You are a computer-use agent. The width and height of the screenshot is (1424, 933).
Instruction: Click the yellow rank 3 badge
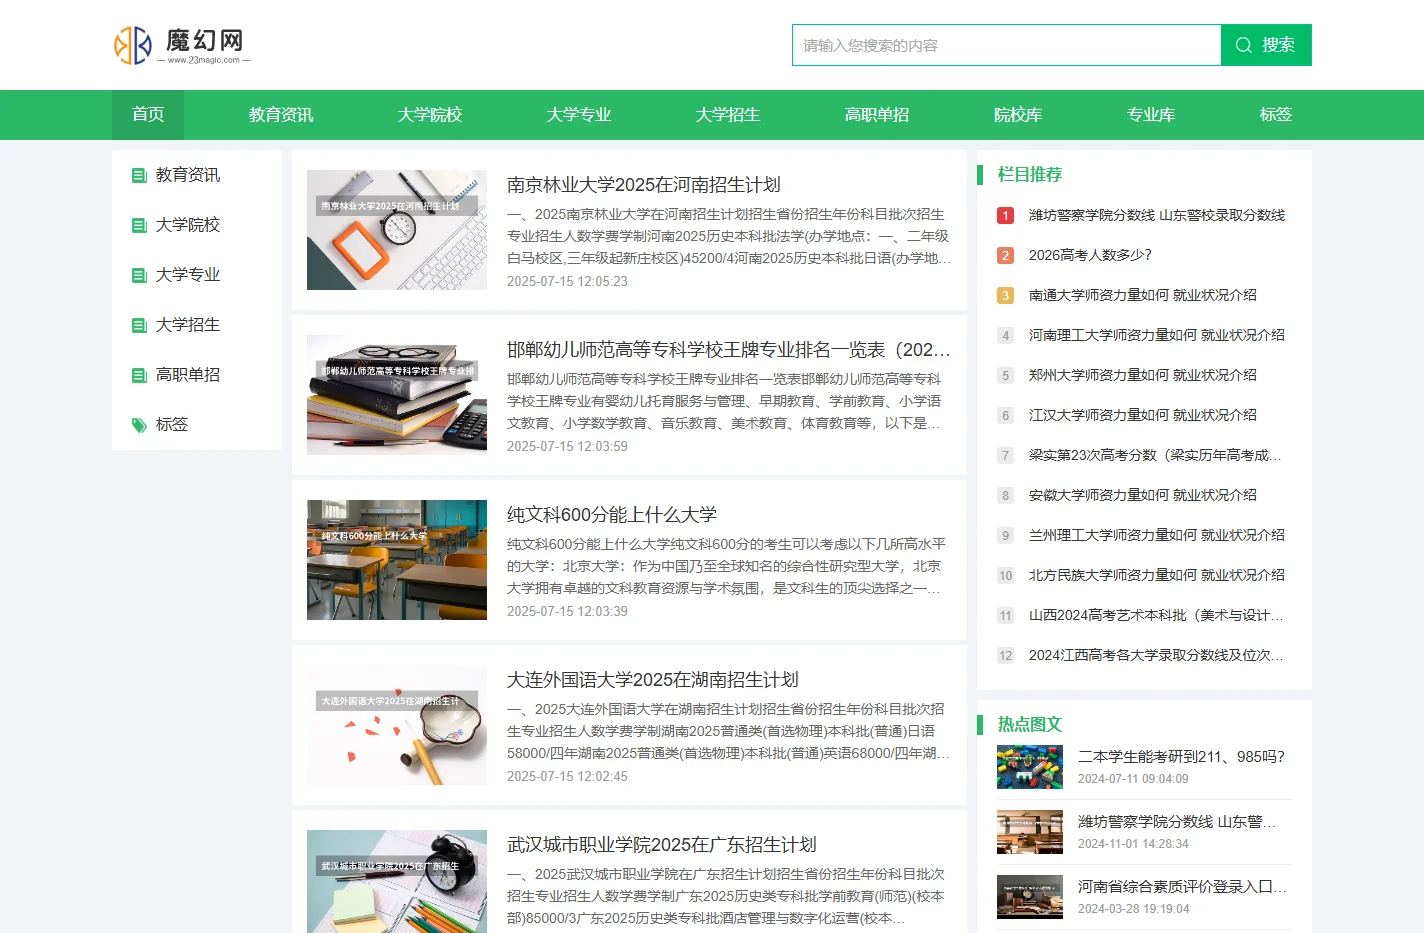tap(1006, 295)
